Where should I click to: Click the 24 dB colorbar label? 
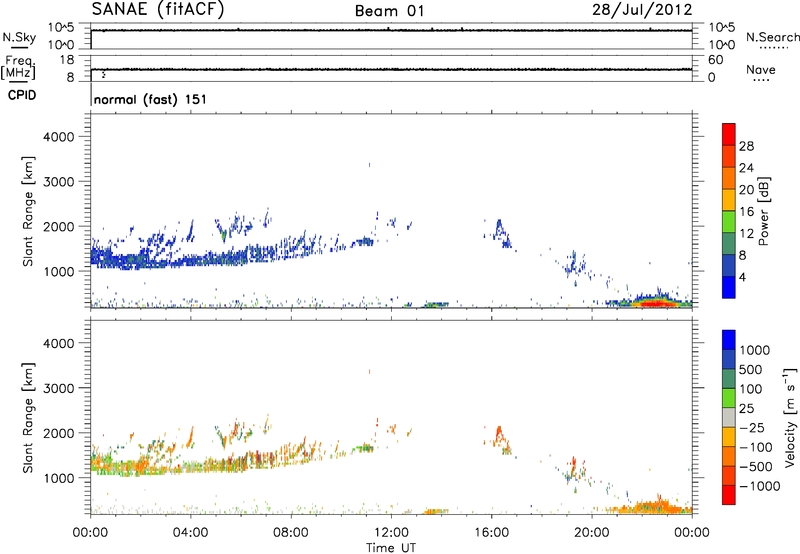746,168
